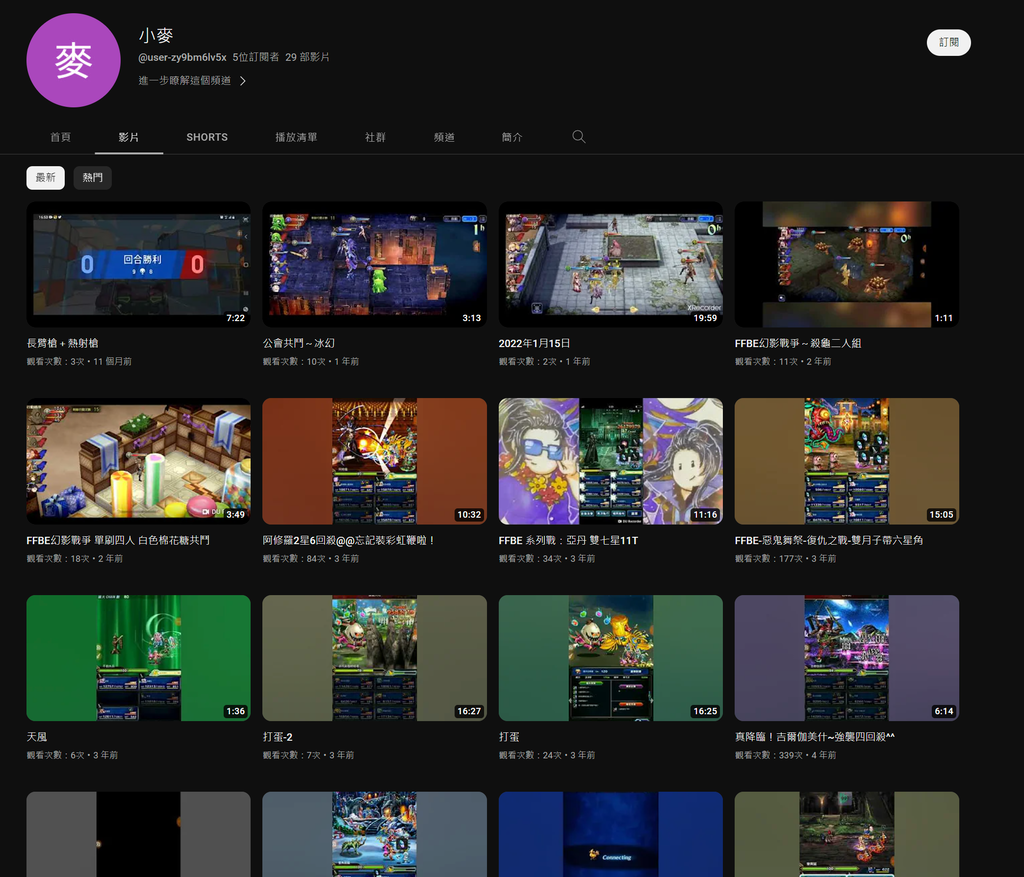Screen dimensions: 1024x877
Task: Play the 公會共鬥~冰幻 thumbnail
Action: (x=374, y=264)
